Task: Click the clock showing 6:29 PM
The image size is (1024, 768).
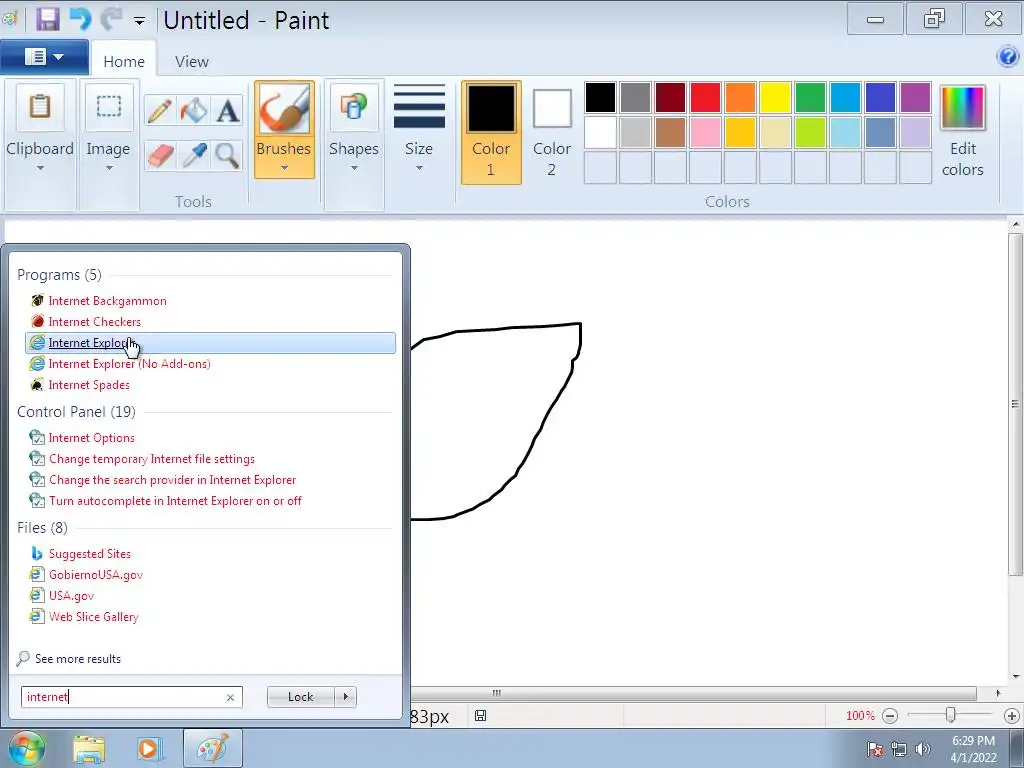Action: coord(973,741)
